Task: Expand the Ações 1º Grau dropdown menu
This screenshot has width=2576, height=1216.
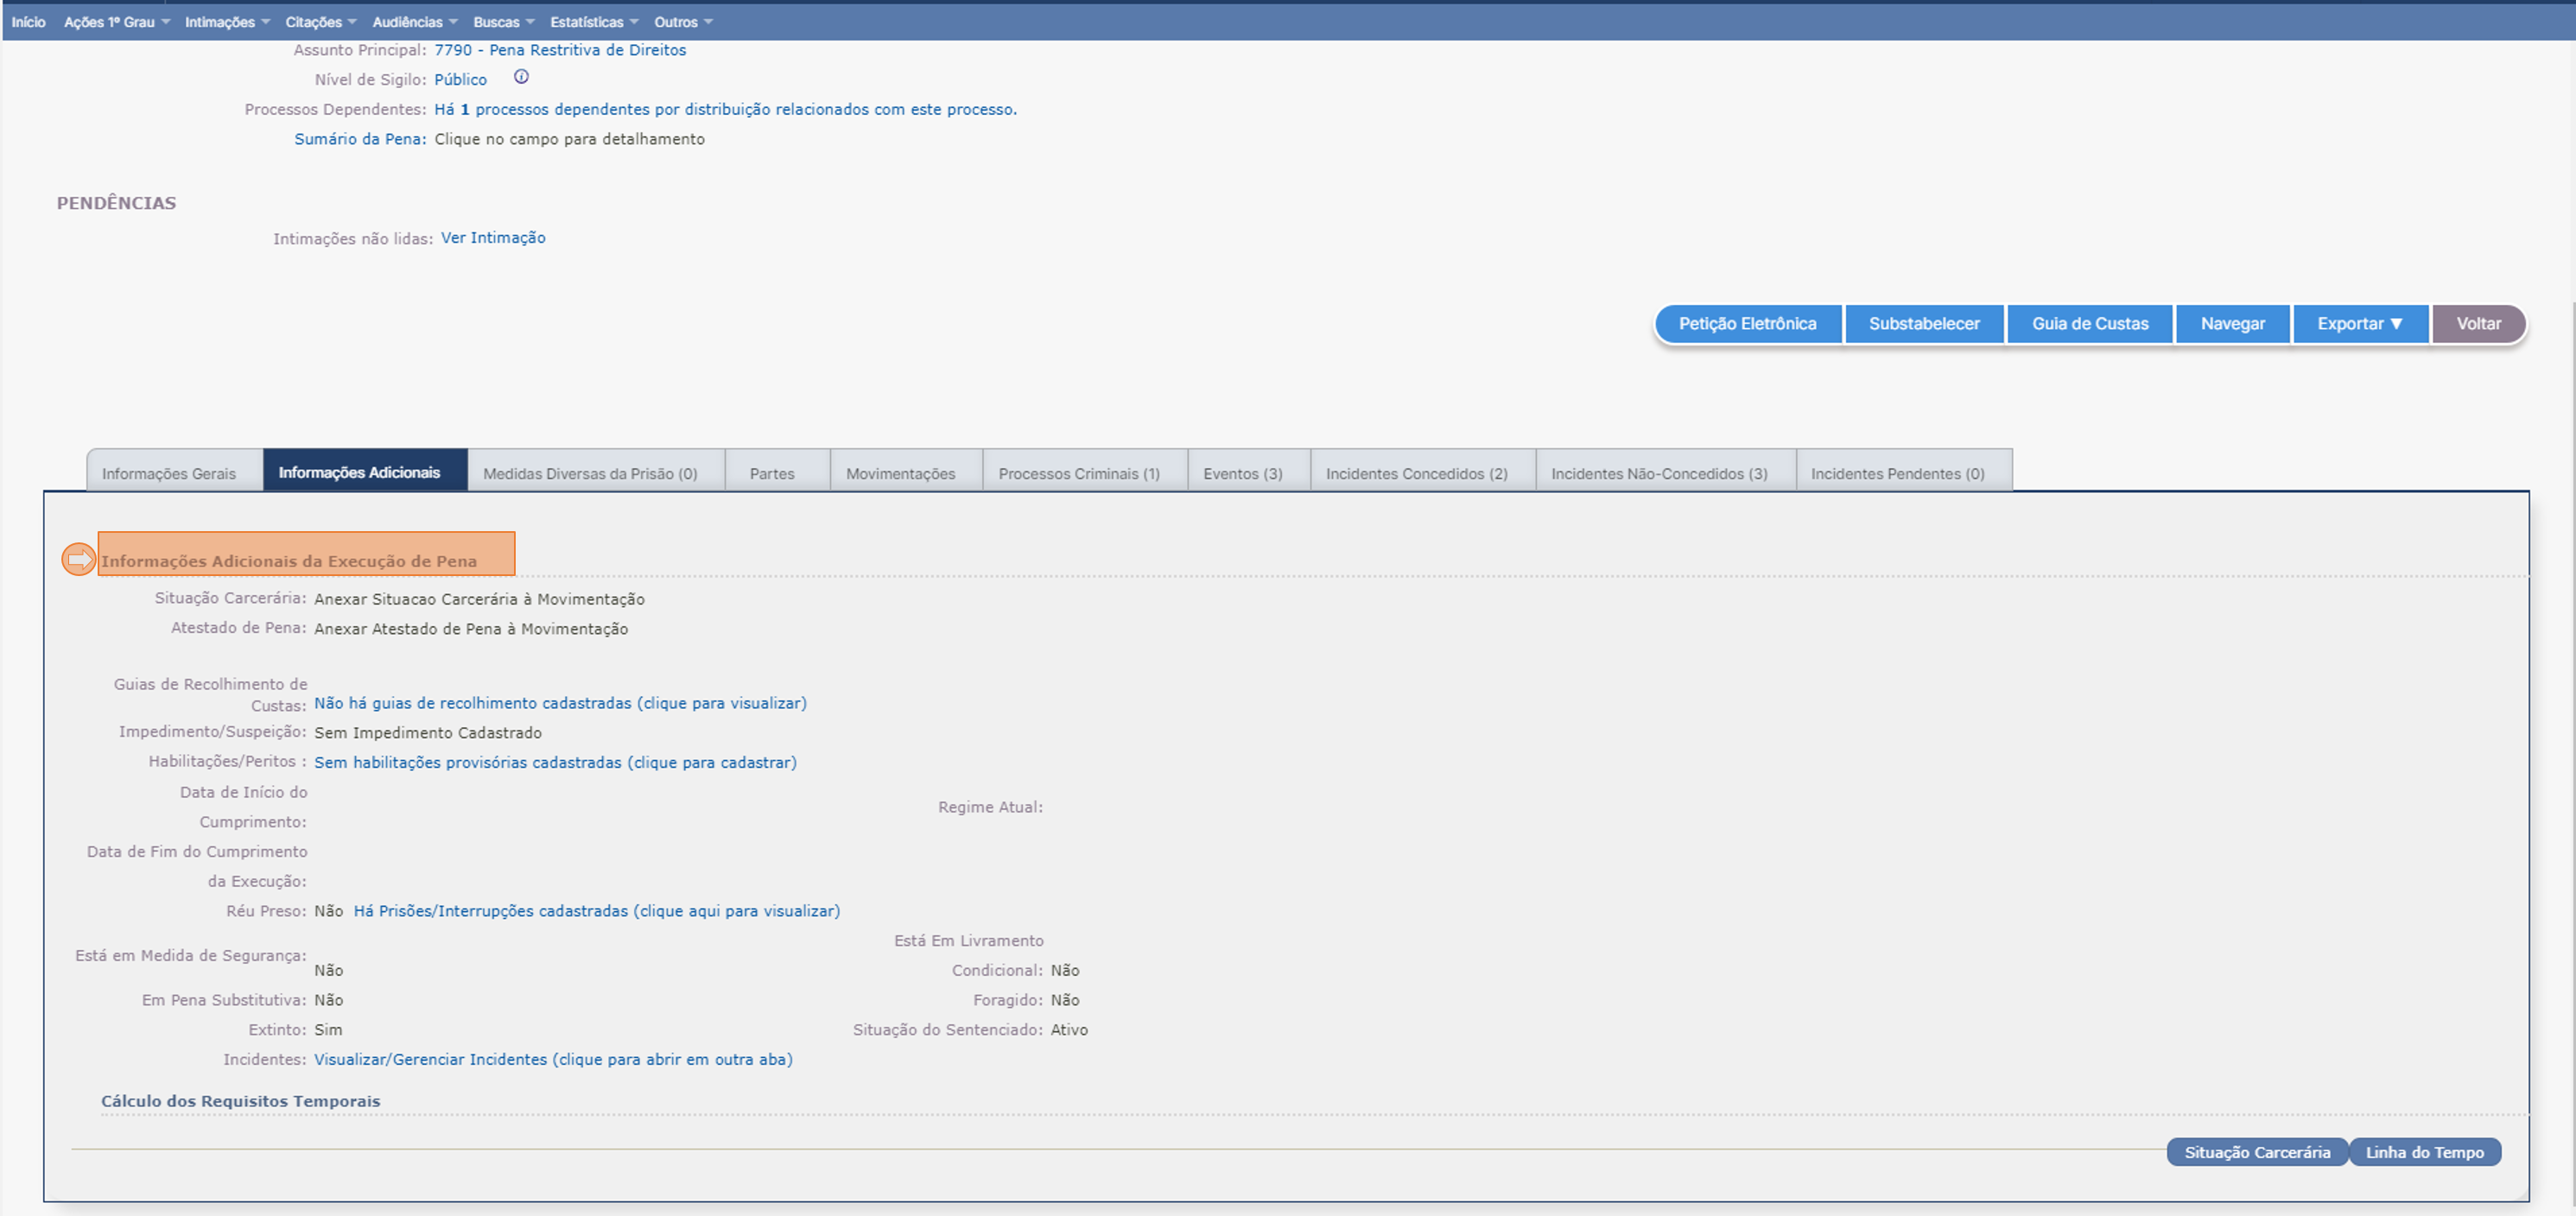Action: [x=117, y=22]
